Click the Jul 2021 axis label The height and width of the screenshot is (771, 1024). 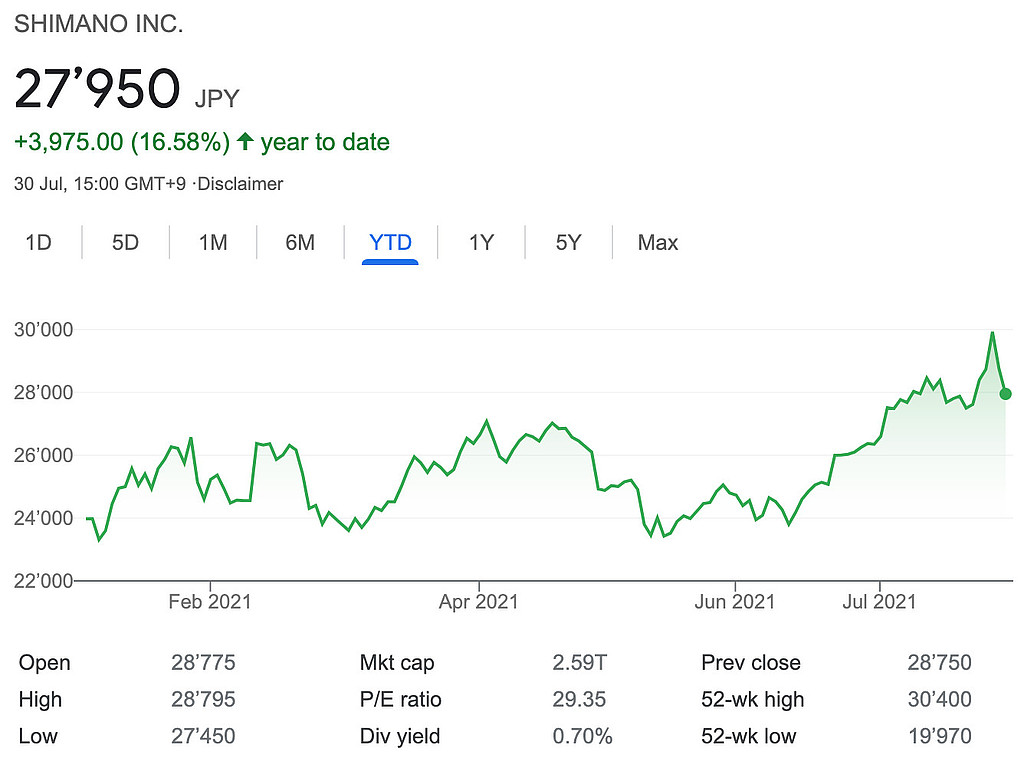pyautogui.click(x=880, y=602)
